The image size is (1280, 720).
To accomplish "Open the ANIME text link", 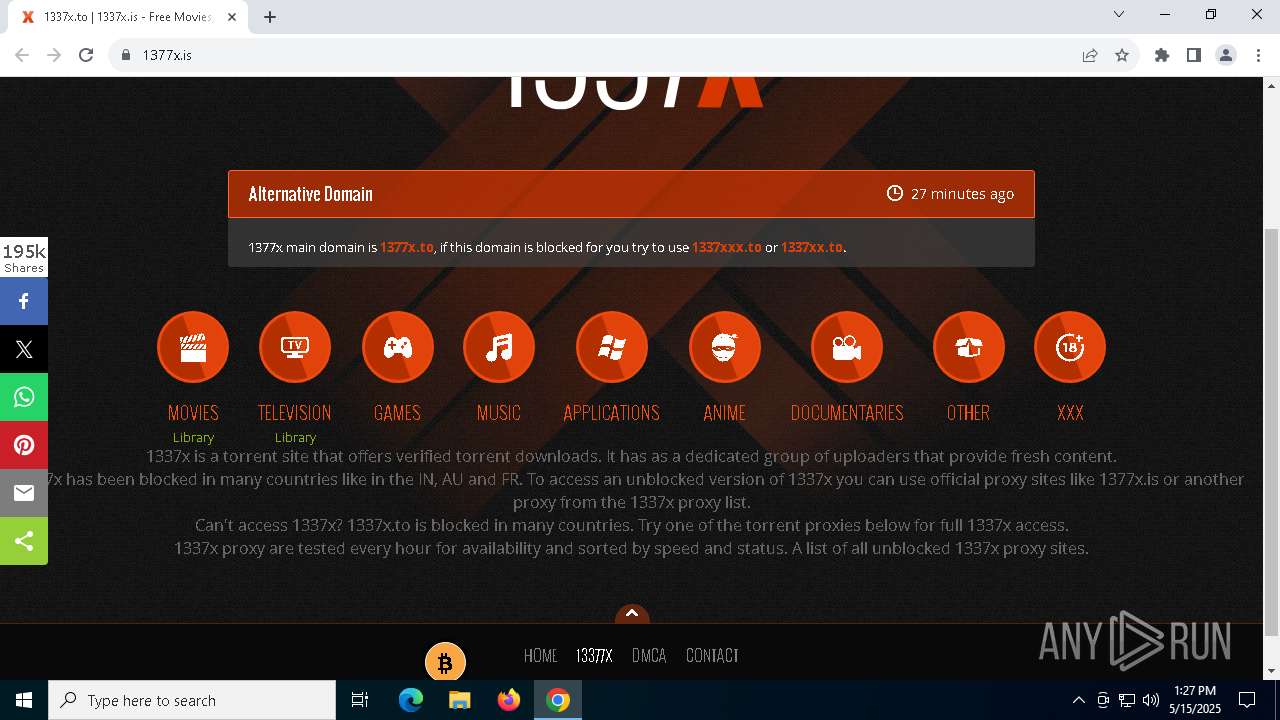I will 724,413.
